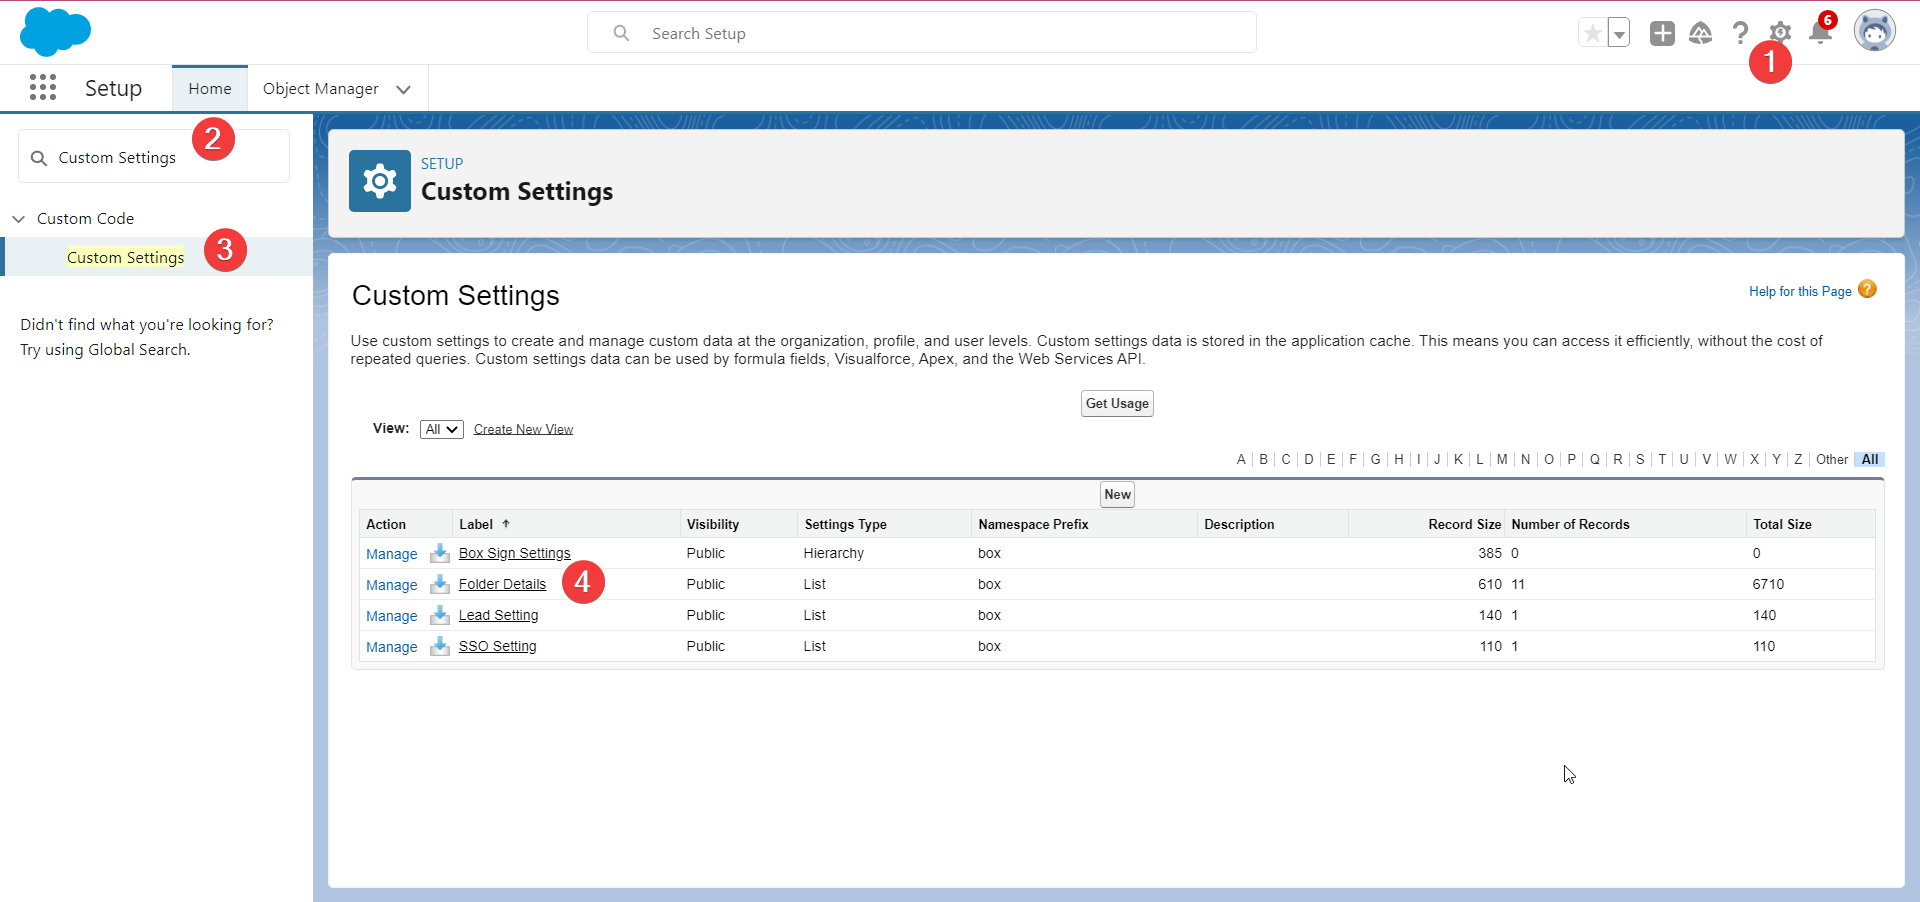Open the View dropdown set to All
The height and width of the screenshot is (902, 1920).
click(x=441, y=429)
